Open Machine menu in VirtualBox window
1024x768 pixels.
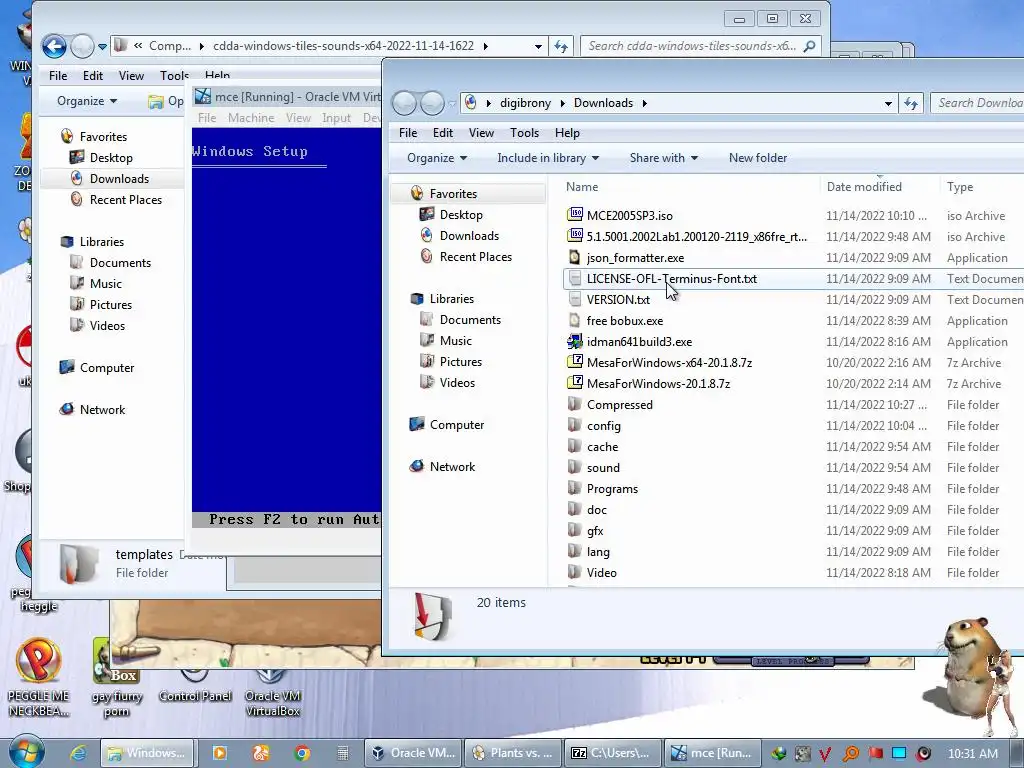(x=251, y=118)
